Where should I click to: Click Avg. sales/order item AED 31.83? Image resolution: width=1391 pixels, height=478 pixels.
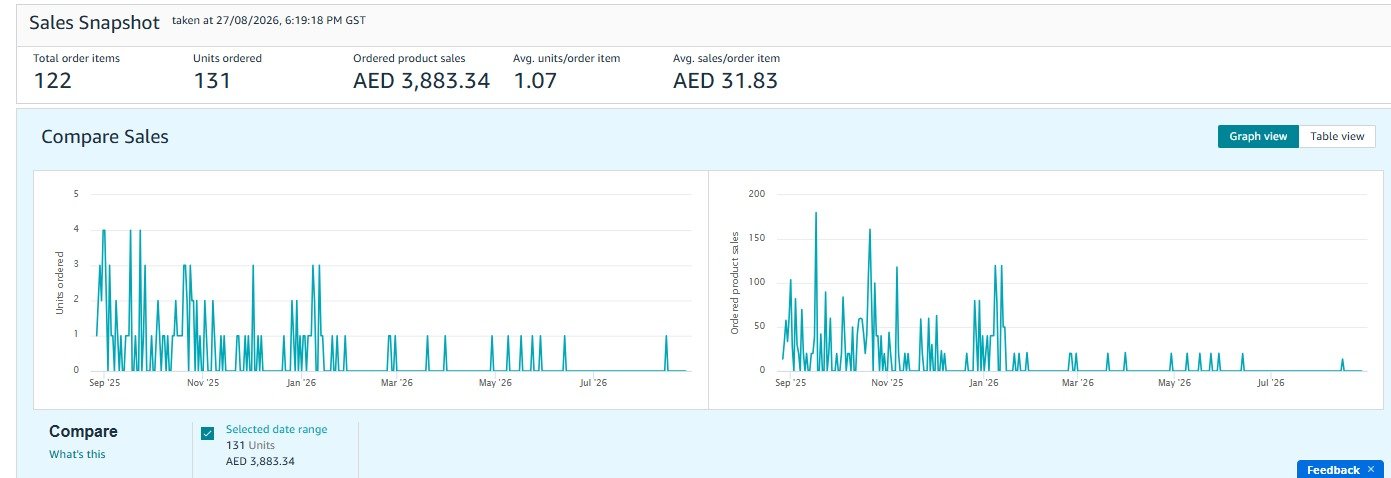point(725,81)
